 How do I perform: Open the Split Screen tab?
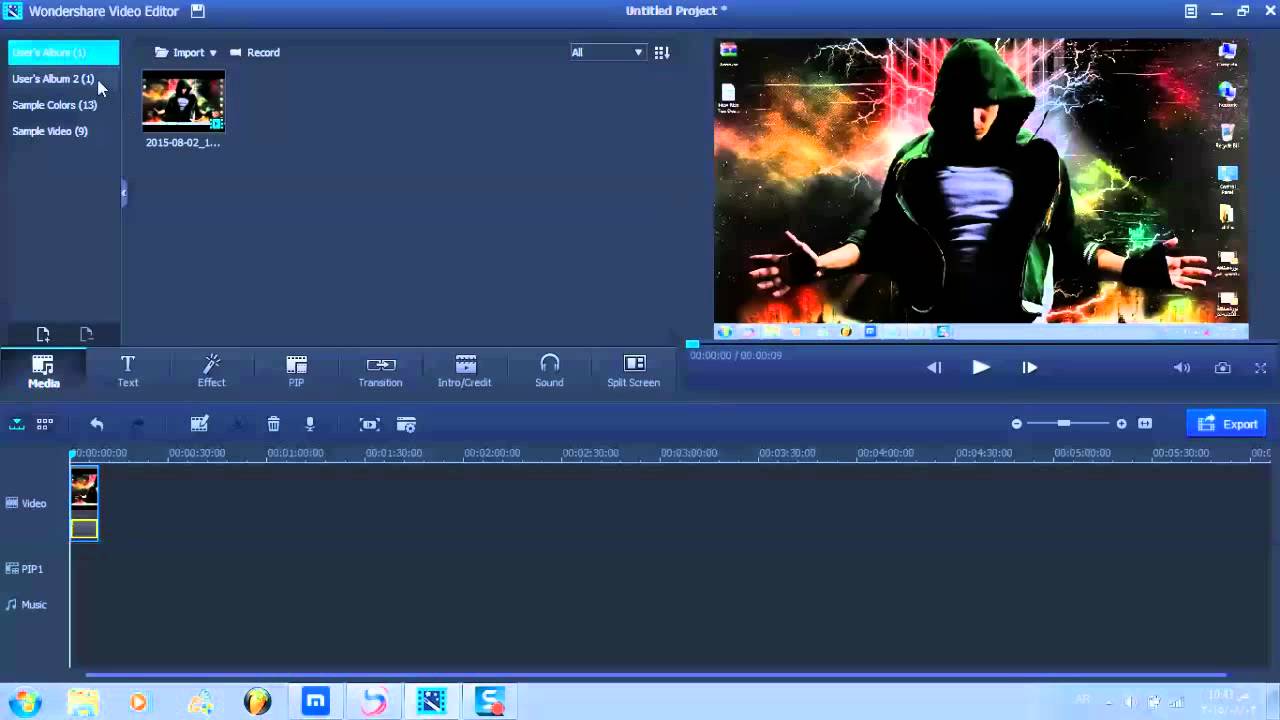(633, 371)
